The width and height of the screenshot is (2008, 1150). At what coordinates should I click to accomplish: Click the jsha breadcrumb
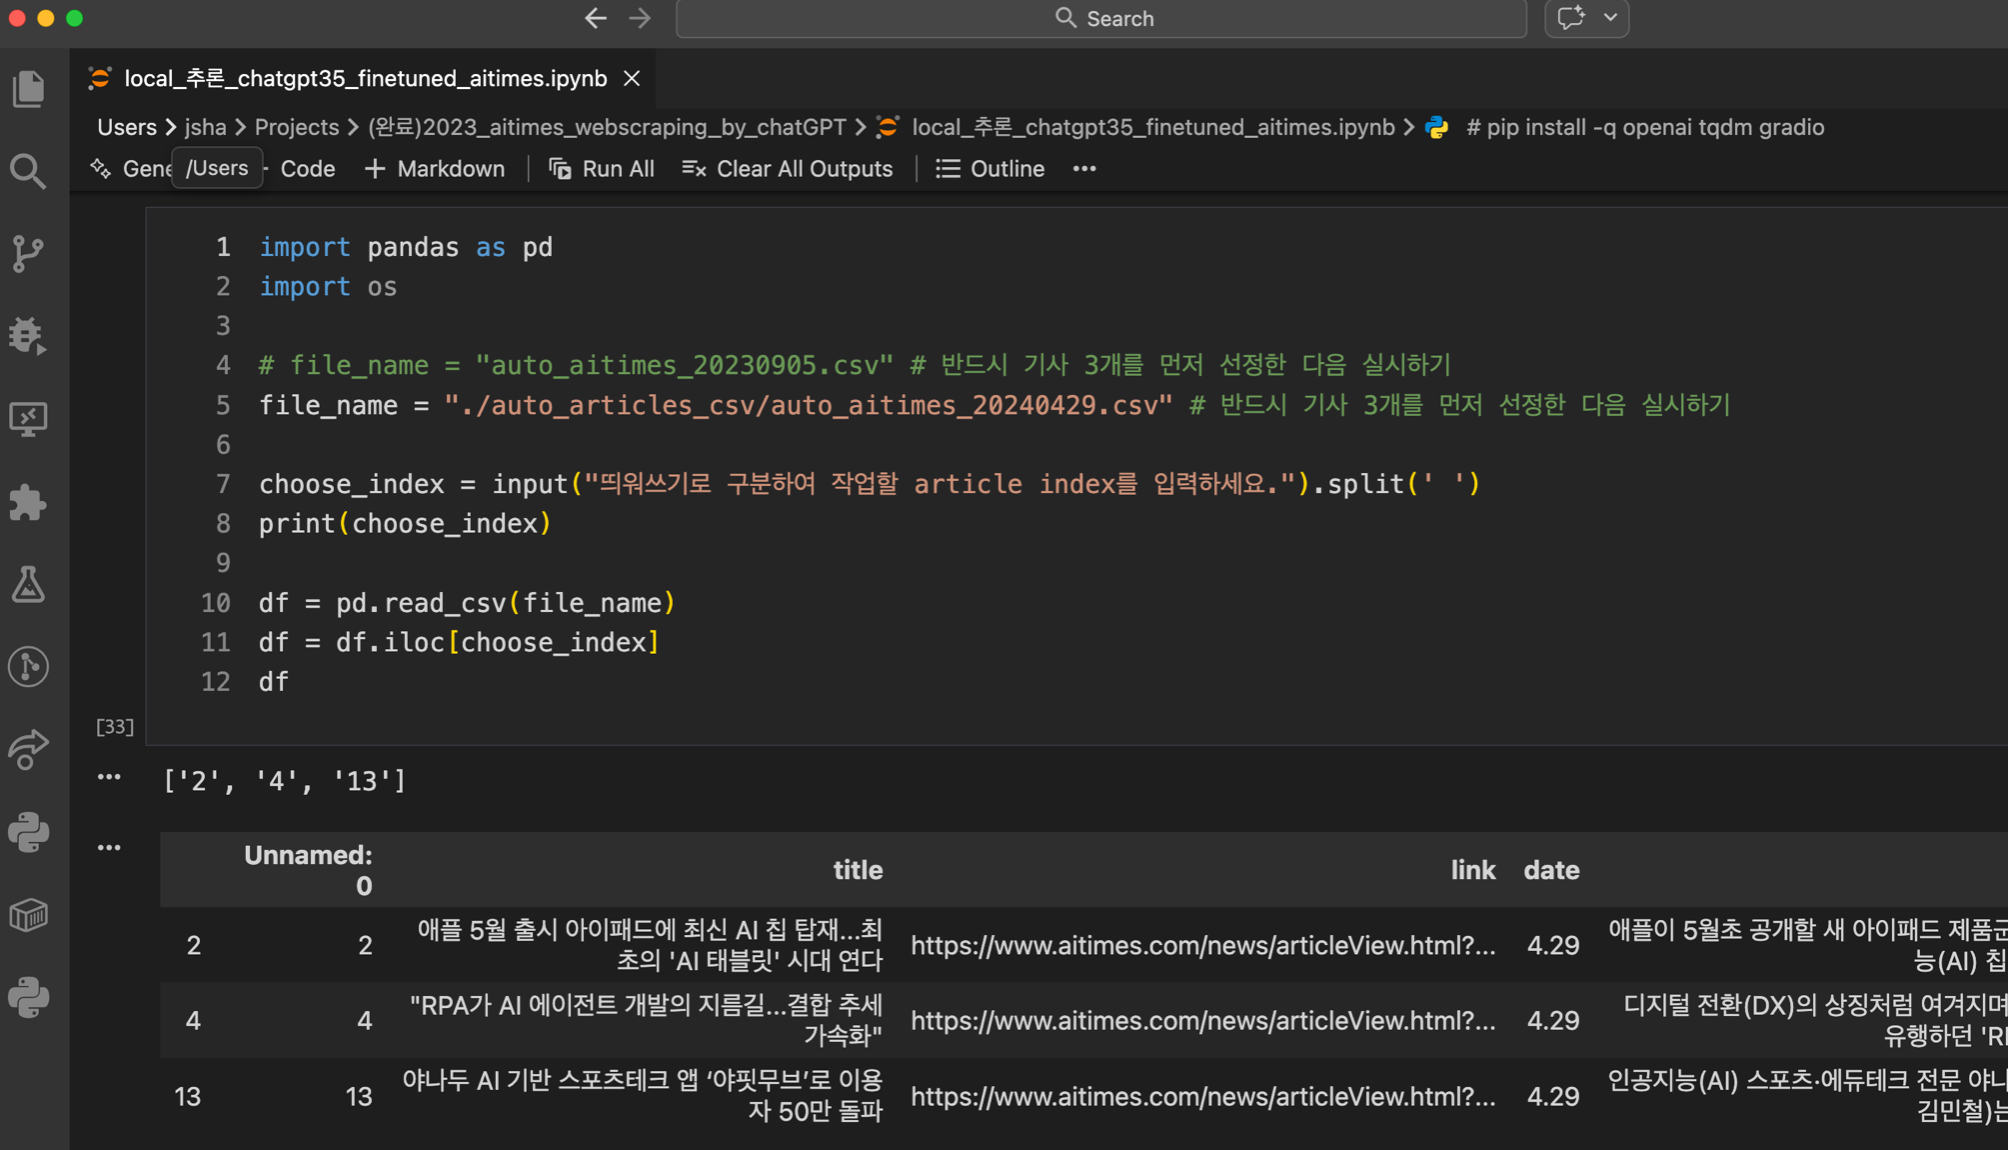click(205, 127)
